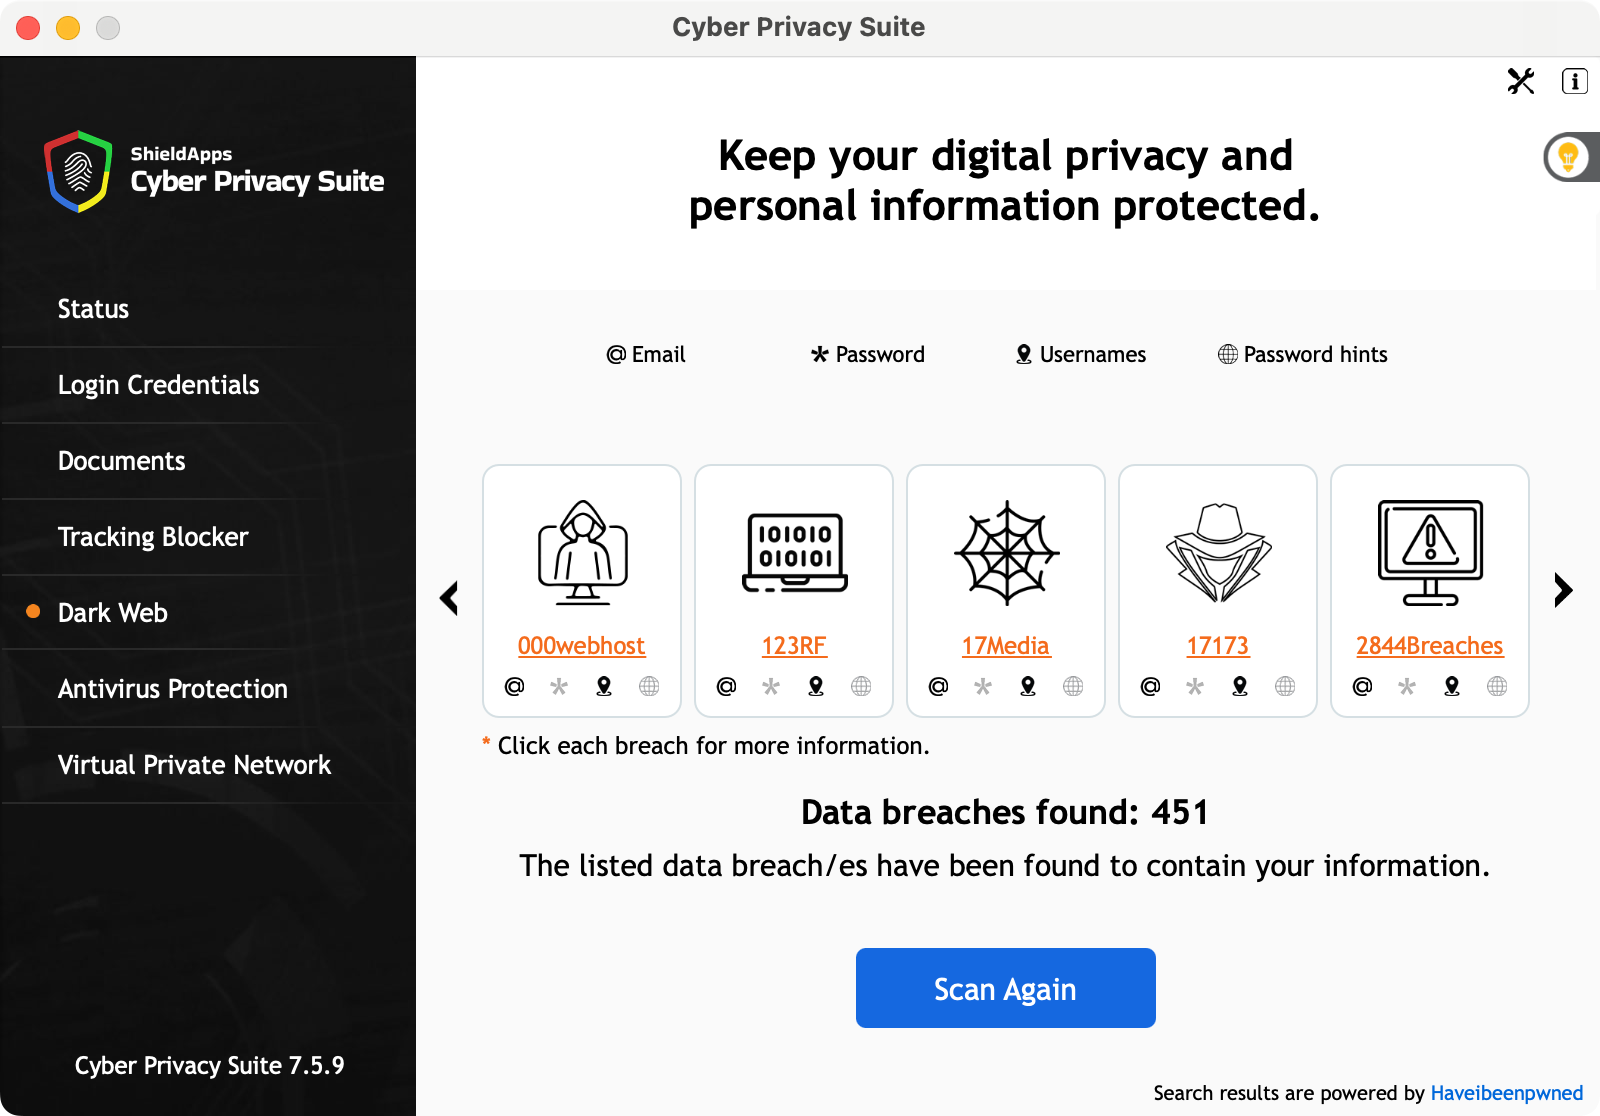Click the warning monitor icon for 2844Breaches
This screenshot has width=1600, height=1116.
(x=1430, y=552)
